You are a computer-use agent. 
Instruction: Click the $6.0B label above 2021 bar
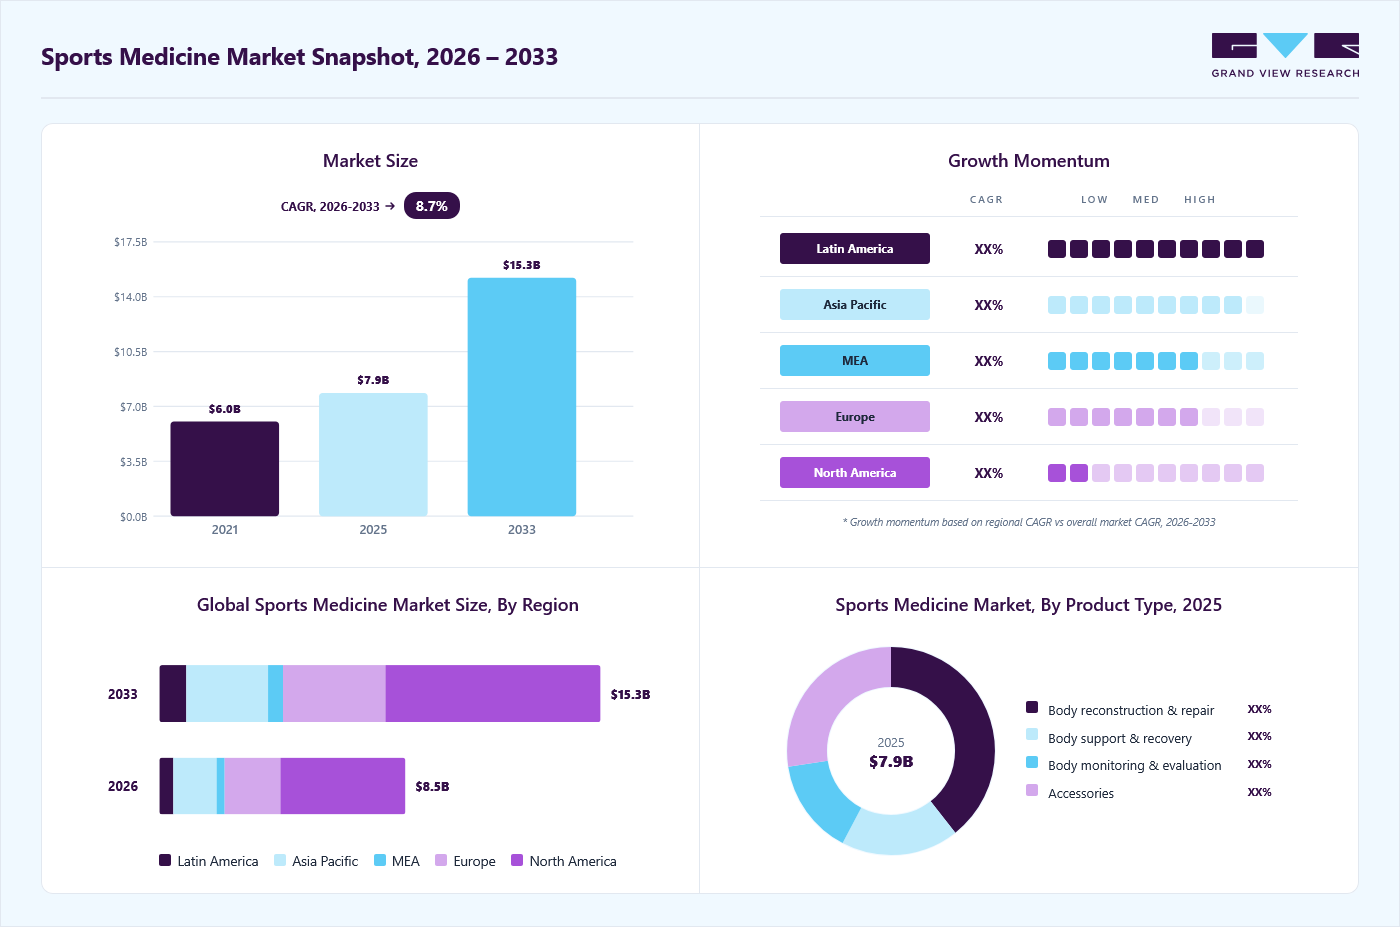[x=225, y=409]
